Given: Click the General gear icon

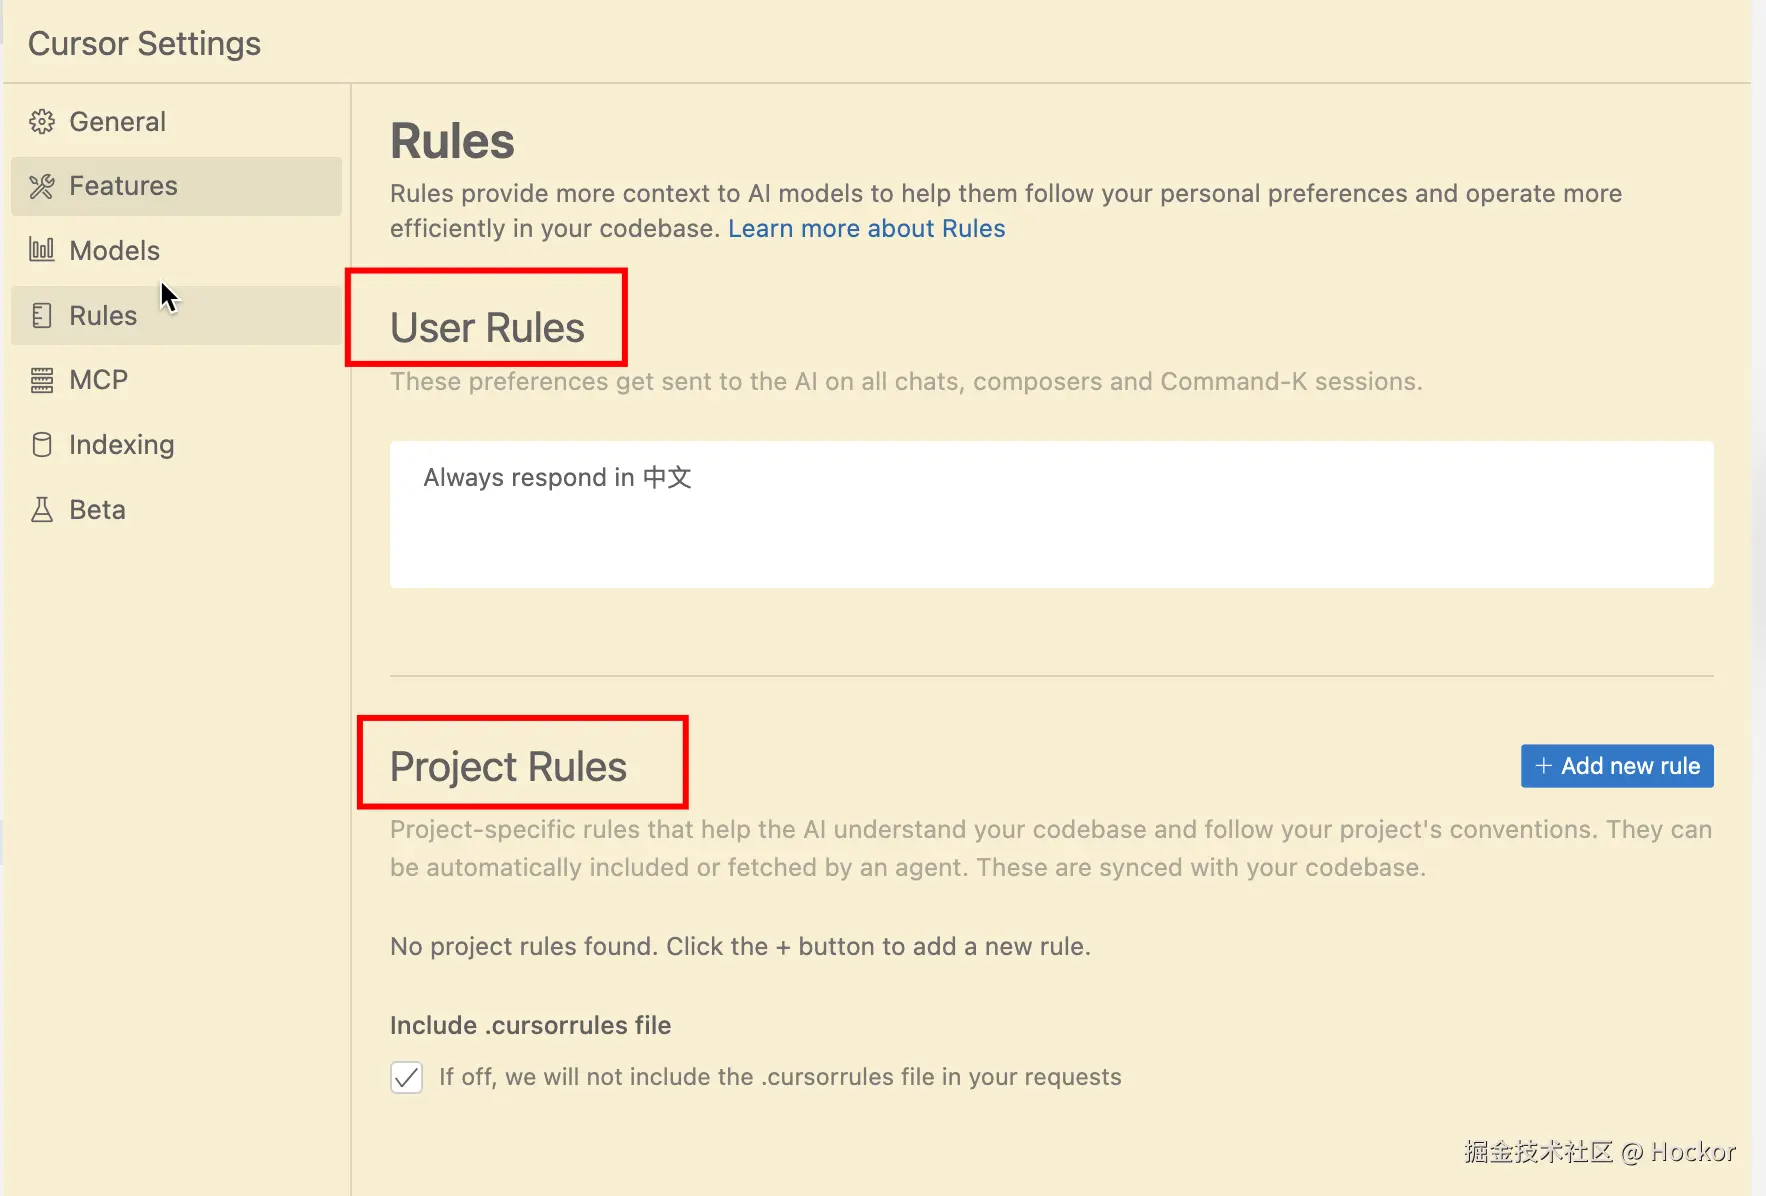Looking at the screenshot, I should [x=42, y=122].
